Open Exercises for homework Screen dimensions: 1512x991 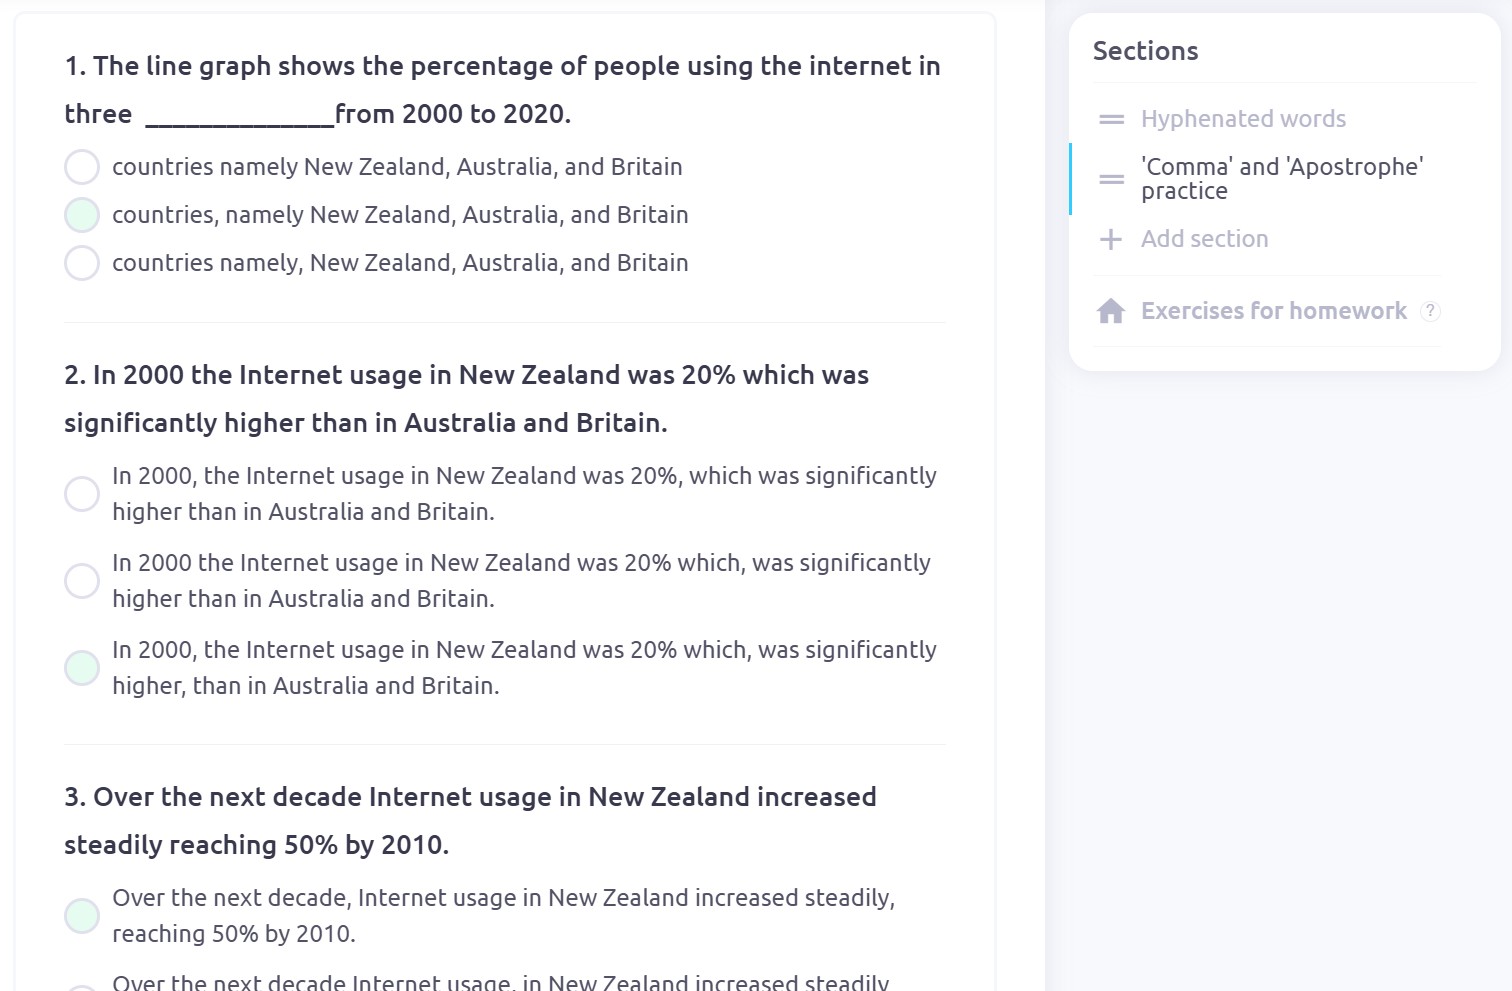[x=1273, y=311]
